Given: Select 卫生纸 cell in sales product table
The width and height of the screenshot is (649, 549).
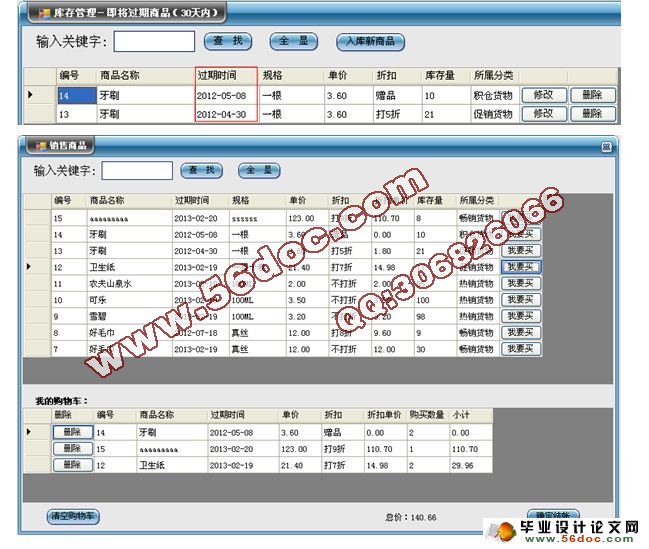Looking at the screenshot, I should (130, 267).
